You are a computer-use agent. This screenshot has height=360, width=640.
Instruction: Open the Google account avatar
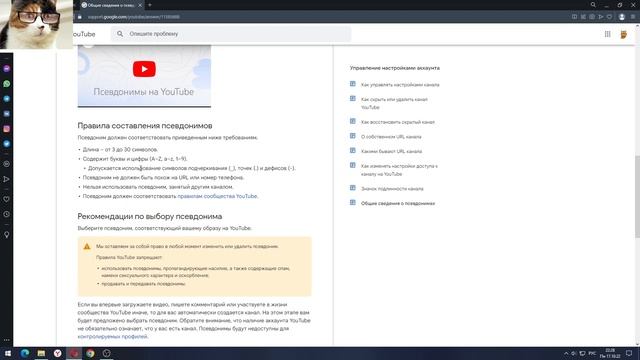[624, 34]
